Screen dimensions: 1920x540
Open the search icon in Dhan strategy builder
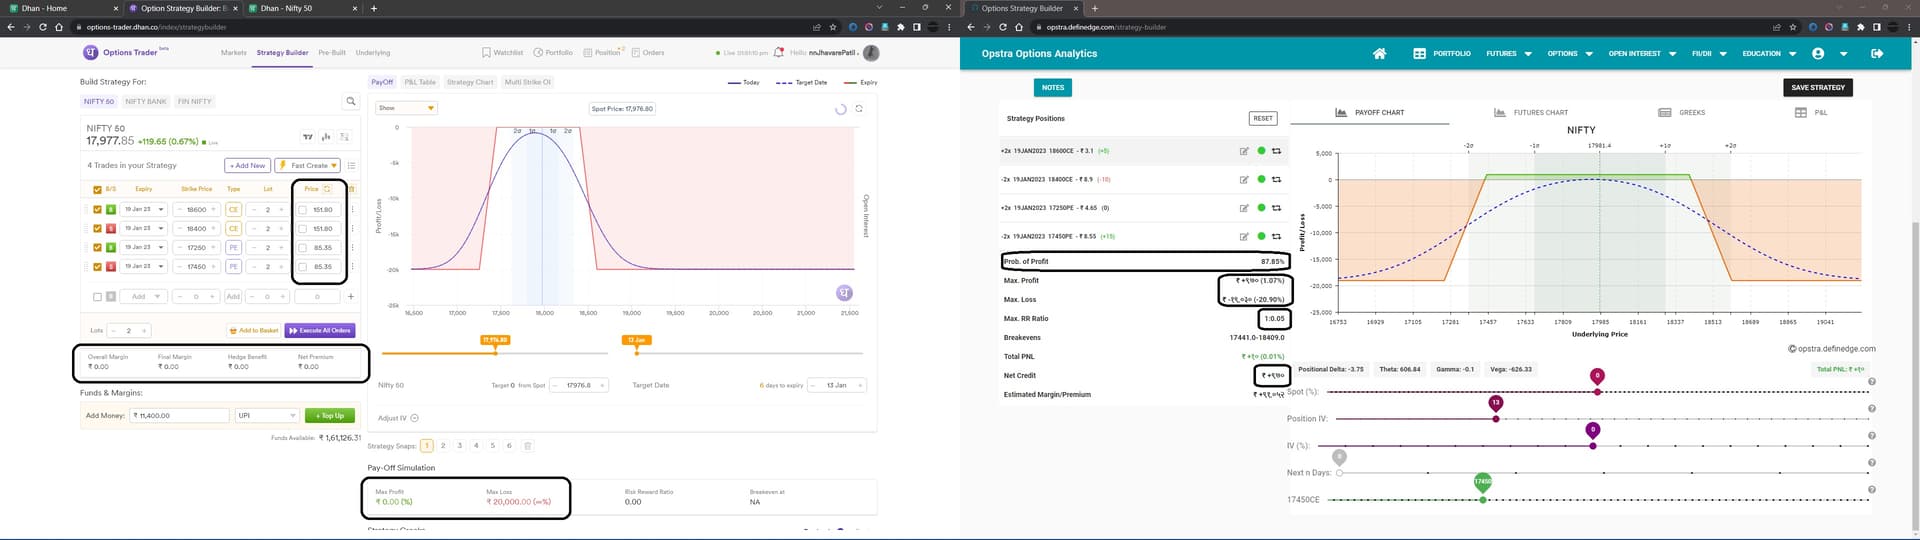350,101
